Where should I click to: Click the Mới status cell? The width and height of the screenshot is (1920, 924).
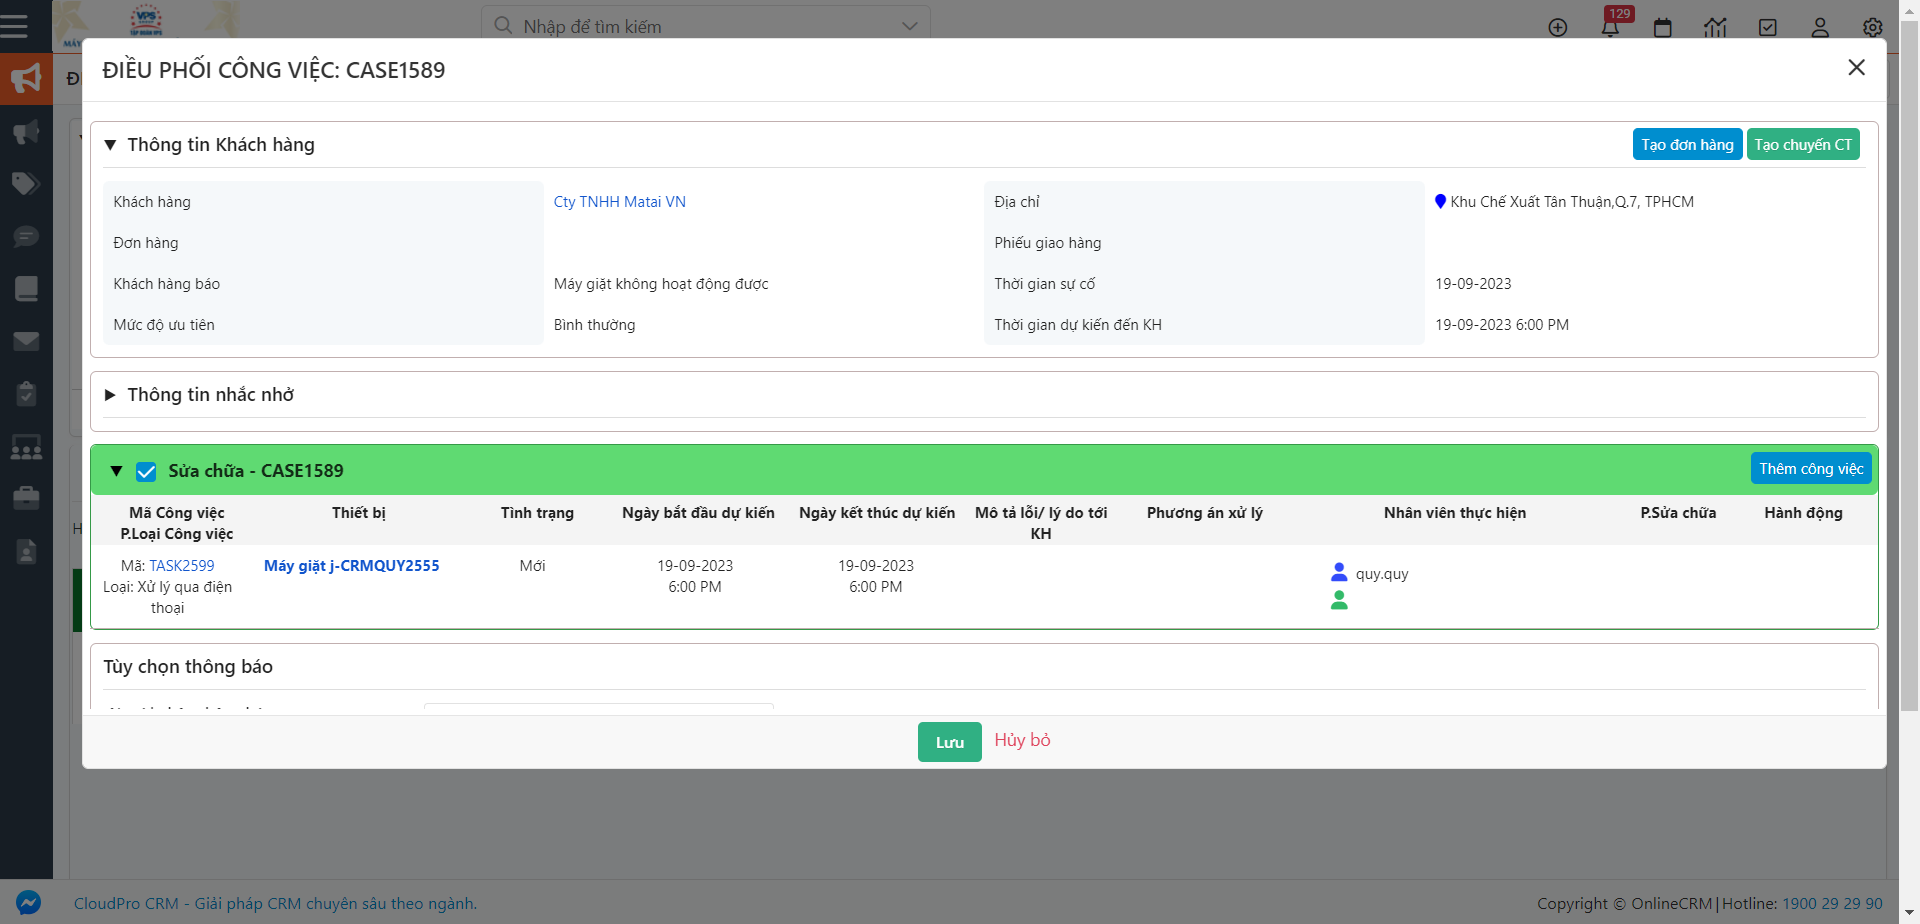(x=533, y=566)
